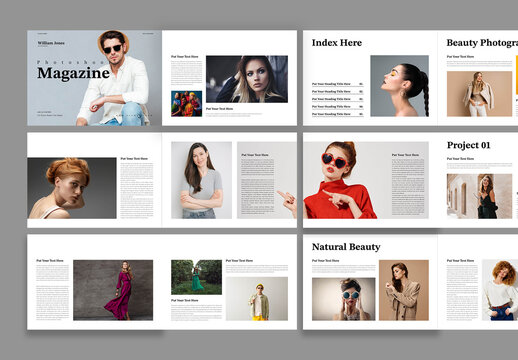Click the 'Project 01' heading
Screen dimensions: 518x360
coord(468,145)
